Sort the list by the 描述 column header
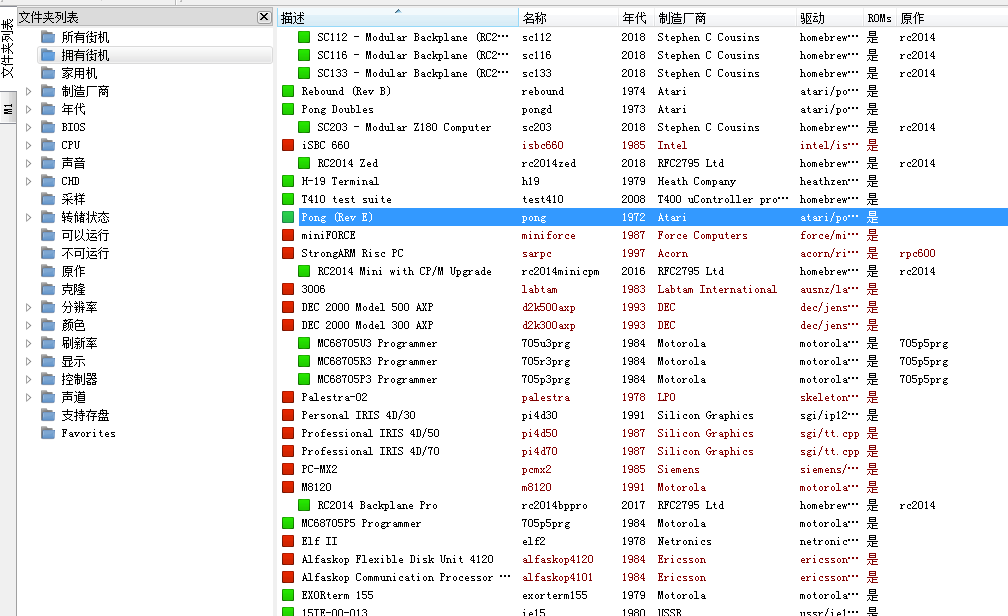This screenshot has width=1008, height=616. (398, 18)
